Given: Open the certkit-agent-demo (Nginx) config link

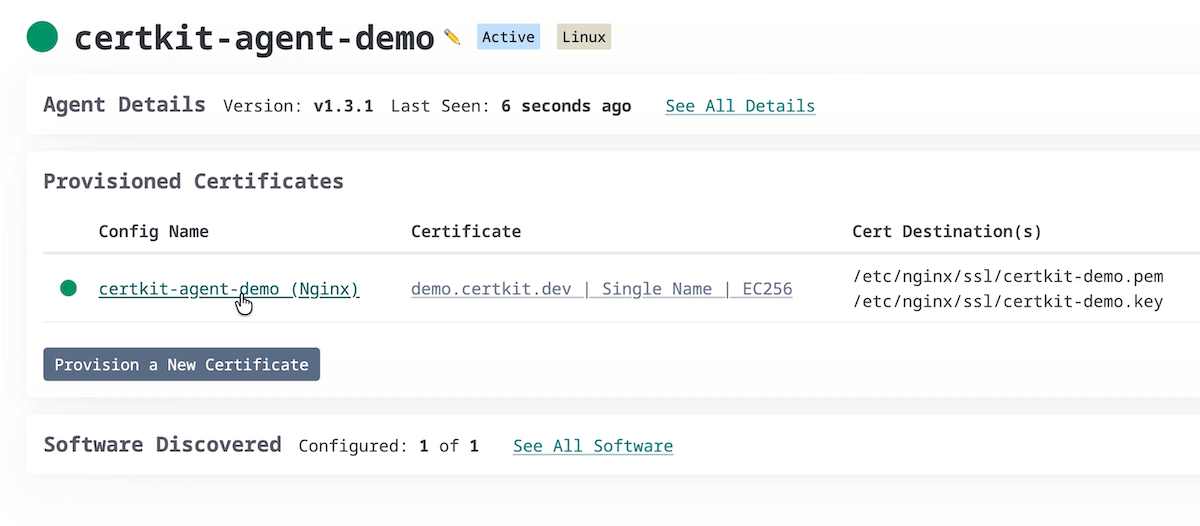Looking at the screenshot, I should pos(229,289).
